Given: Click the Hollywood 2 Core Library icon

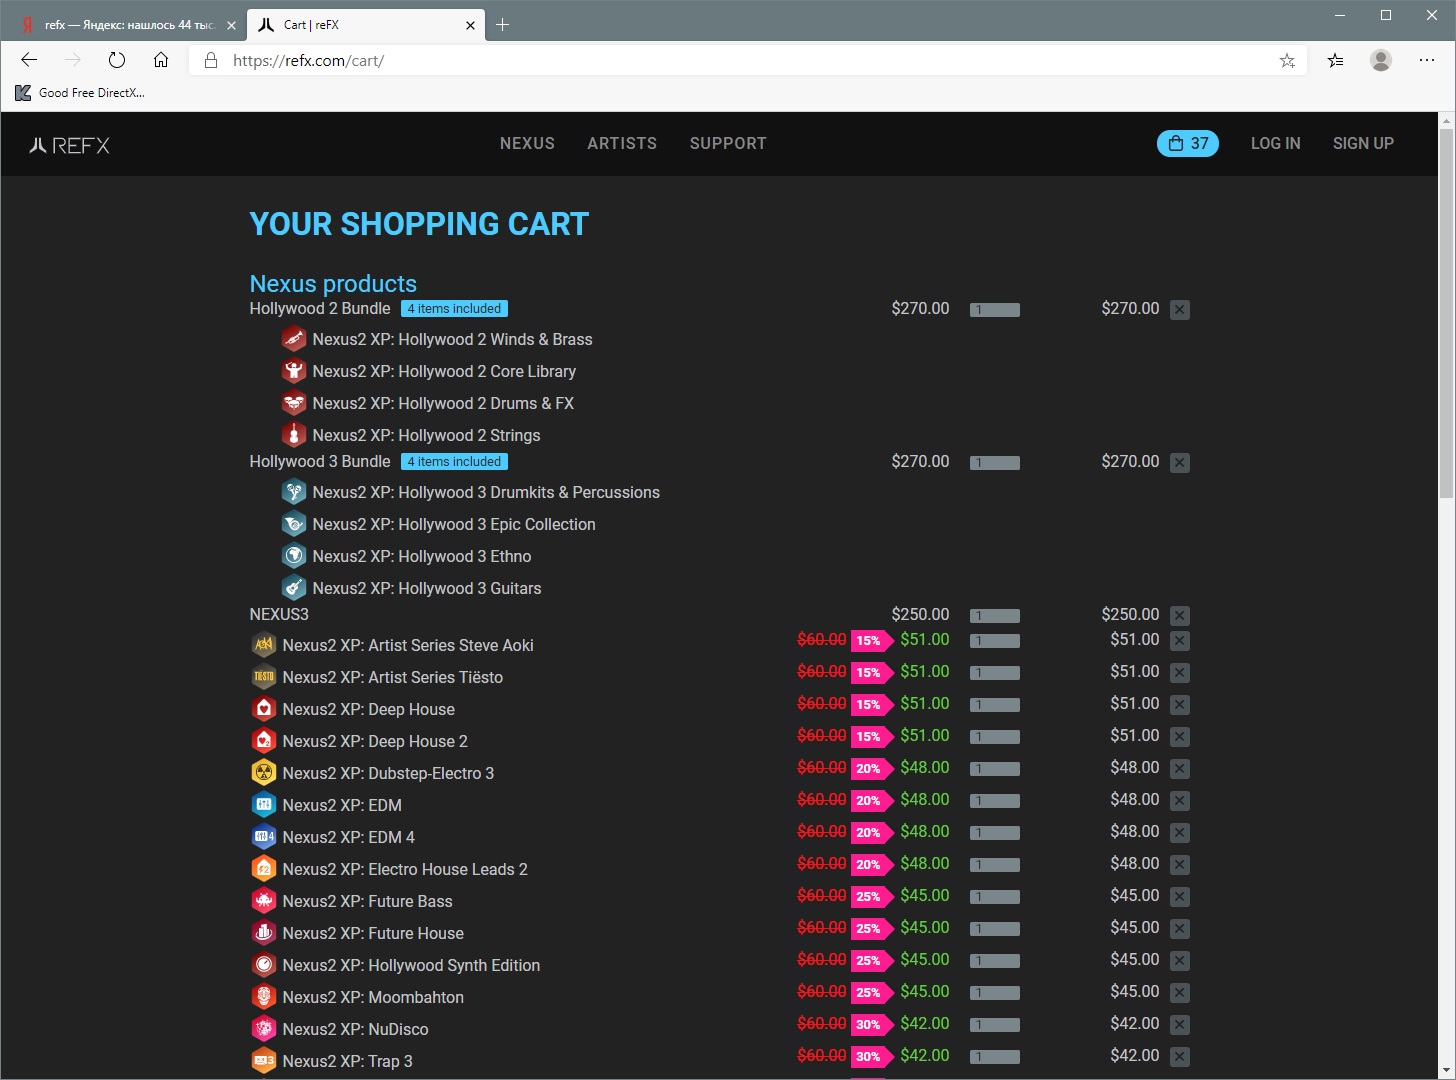Looking at the screenshot, I should tap(294, 371).
